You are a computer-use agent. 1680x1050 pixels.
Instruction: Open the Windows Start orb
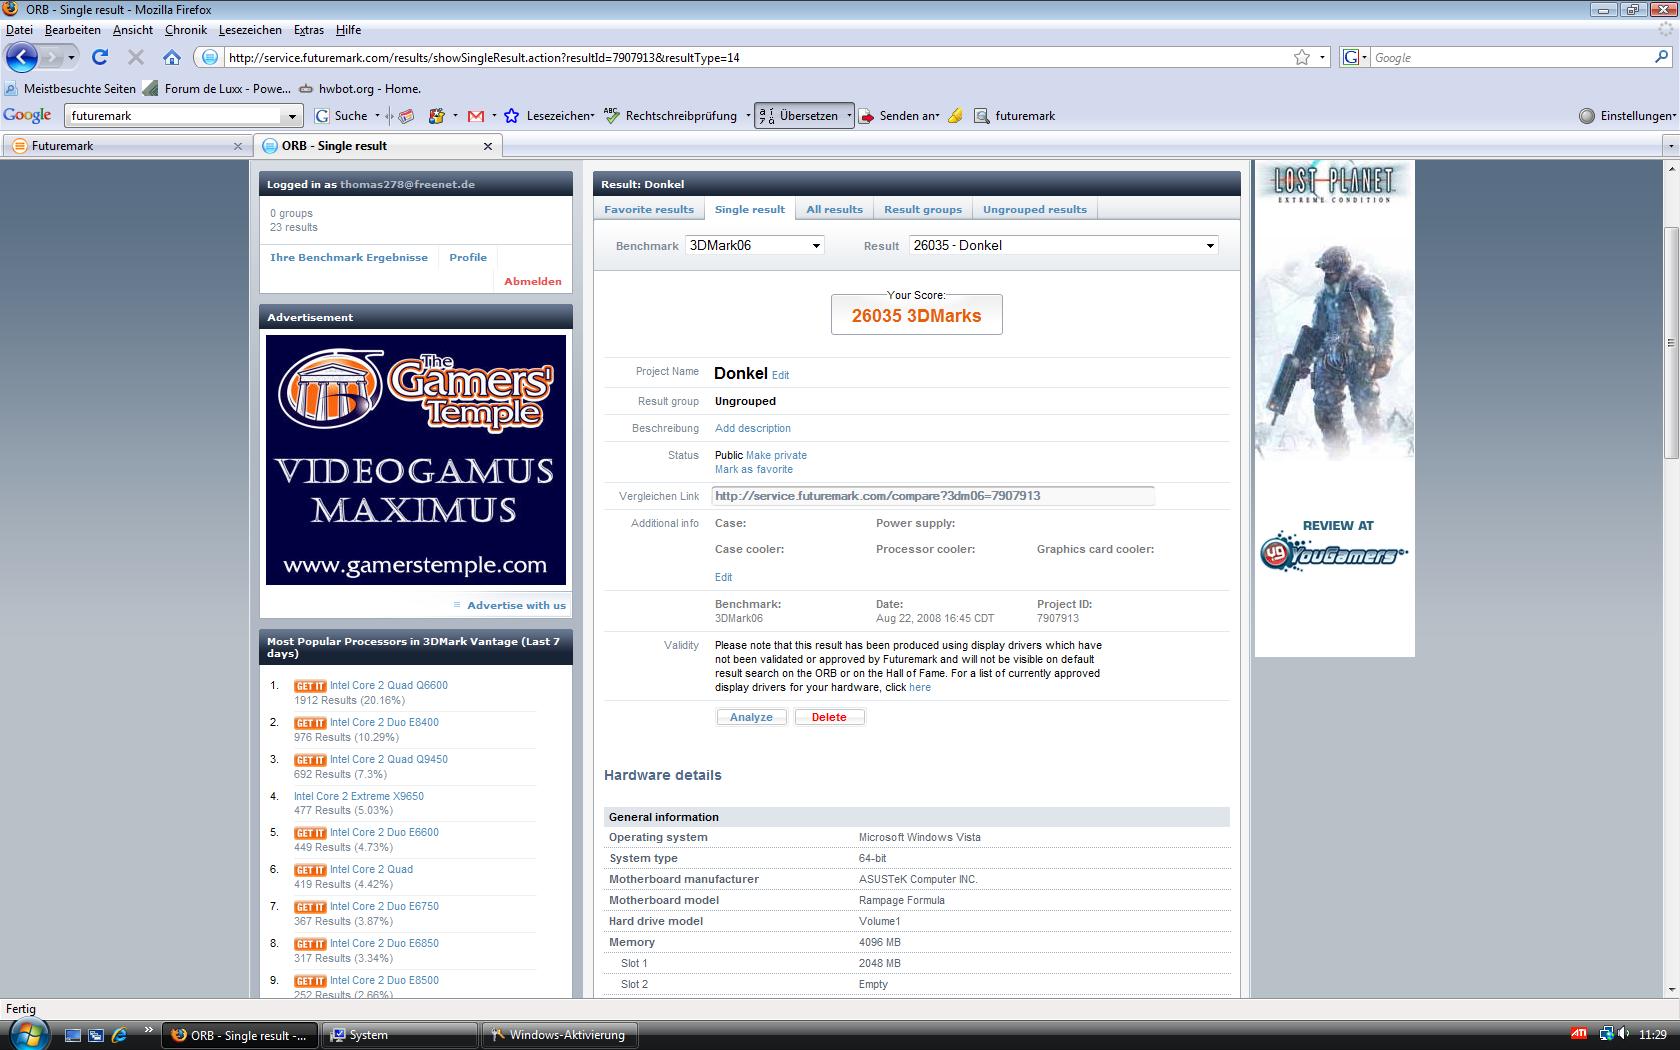(27, 1034)
